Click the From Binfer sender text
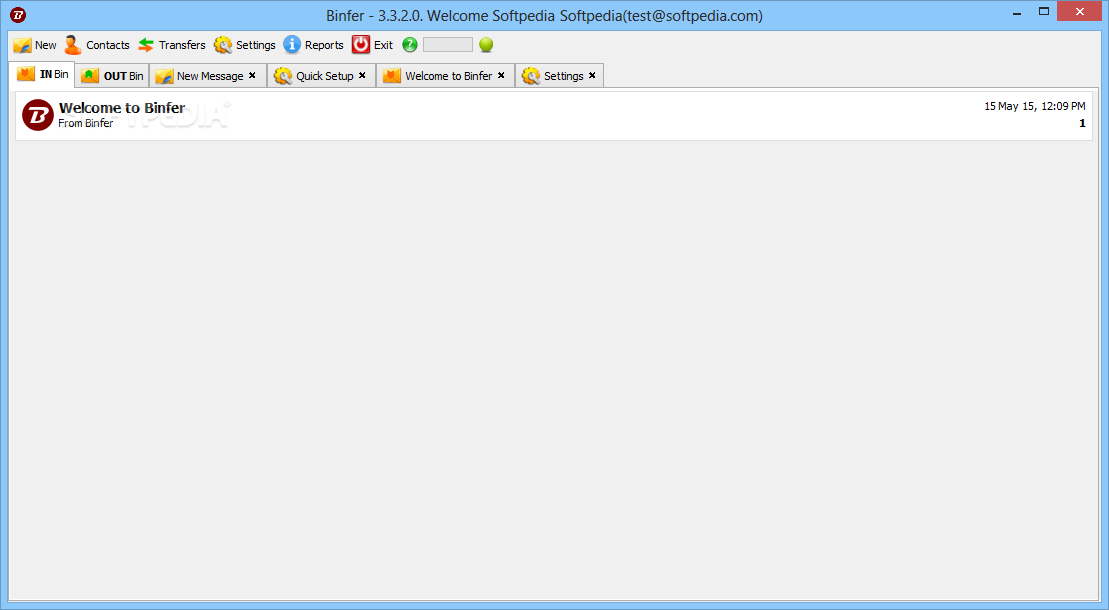Viewport: 1109px width, 610px height. coord(86,123)
